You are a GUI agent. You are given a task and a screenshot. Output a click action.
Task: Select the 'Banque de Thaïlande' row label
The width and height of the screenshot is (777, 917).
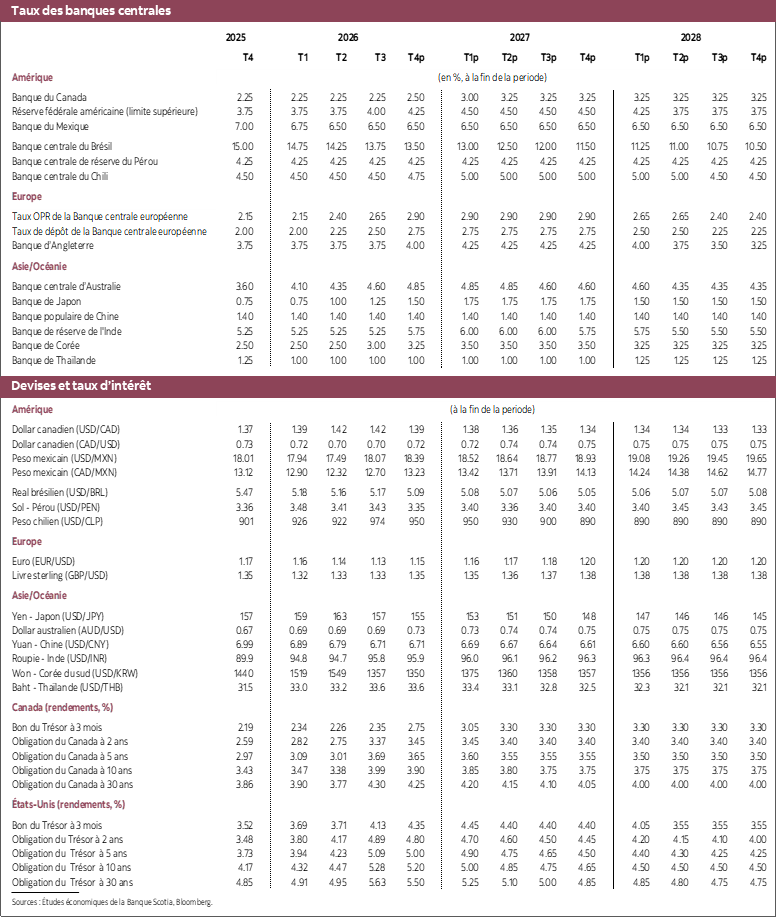tap(54, 360)
